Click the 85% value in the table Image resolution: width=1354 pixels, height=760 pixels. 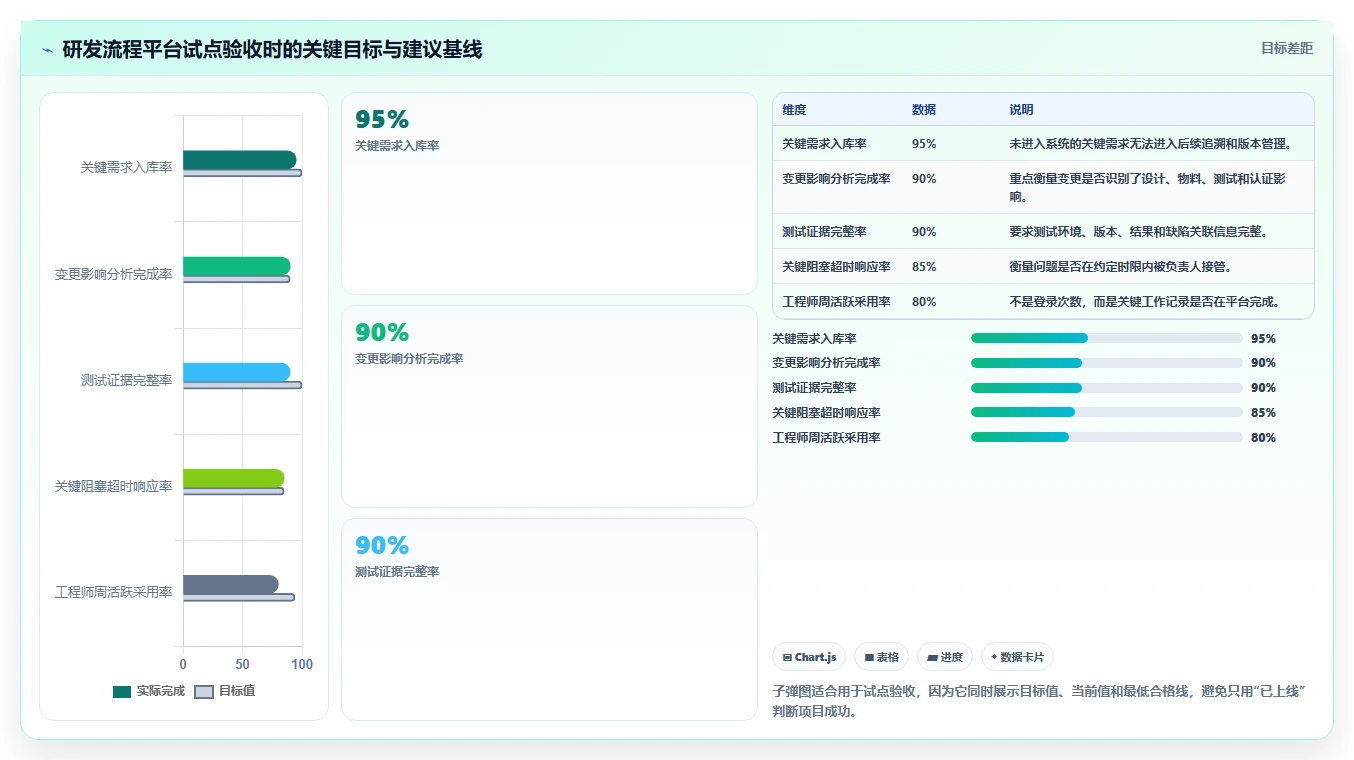click(924, 267)
